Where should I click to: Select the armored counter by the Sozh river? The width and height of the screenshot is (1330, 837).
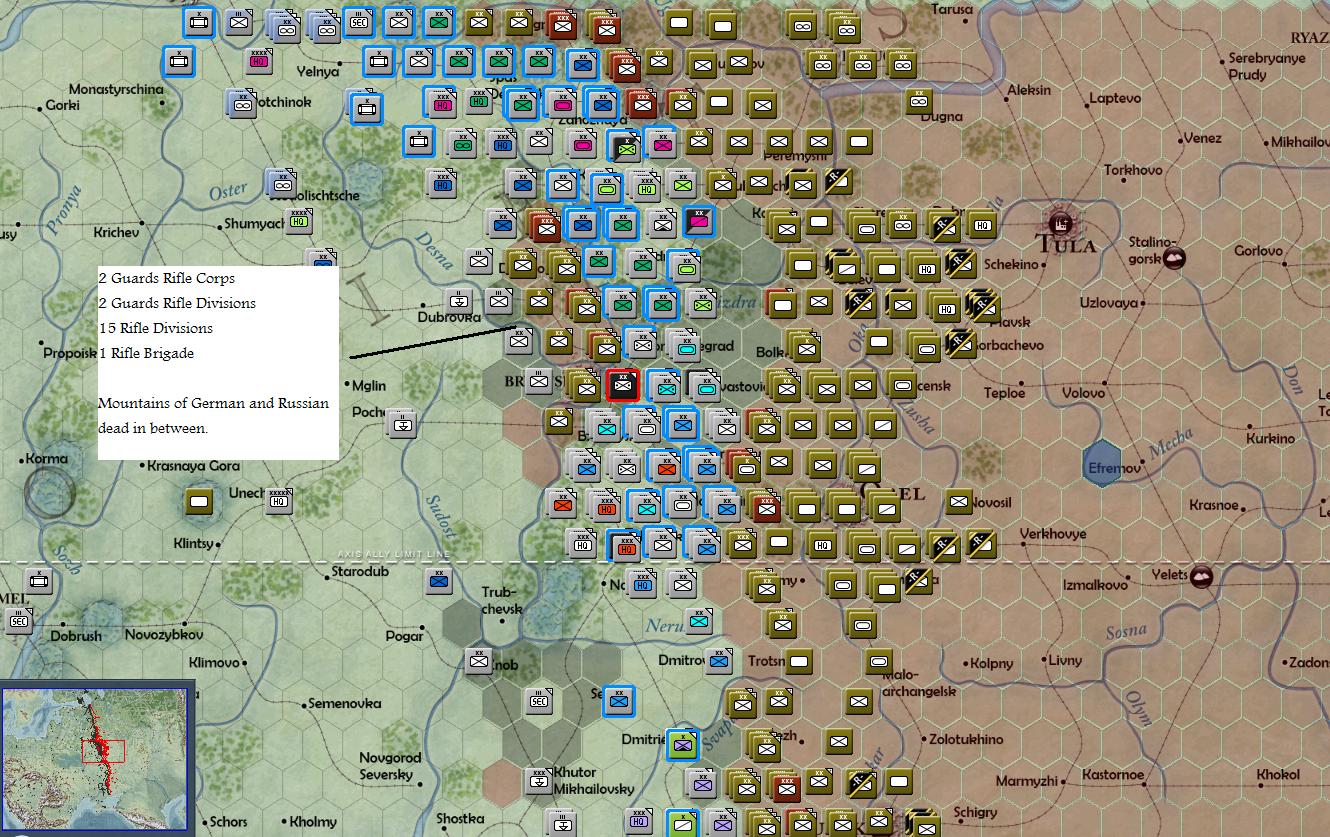(x=40, y=579)
